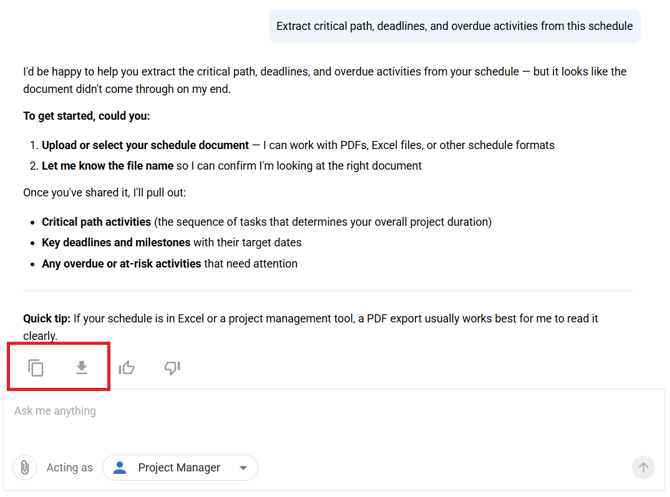670x497 pixels.
Task: Copy the assistant's response to clipboard
Action: 36,368
